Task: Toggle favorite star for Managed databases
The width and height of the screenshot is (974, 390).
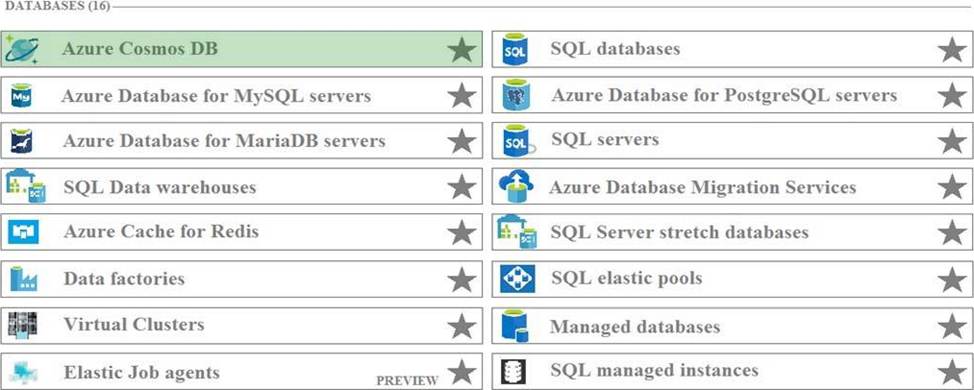Action: tap(952, 325)
